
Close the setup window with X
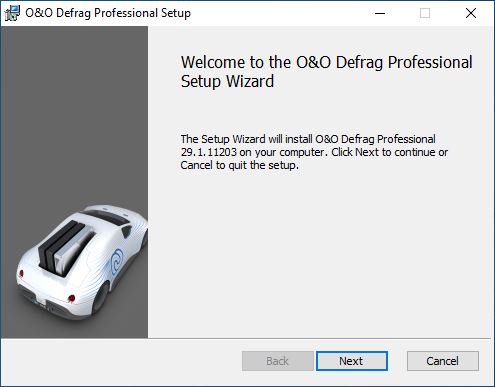471,13
